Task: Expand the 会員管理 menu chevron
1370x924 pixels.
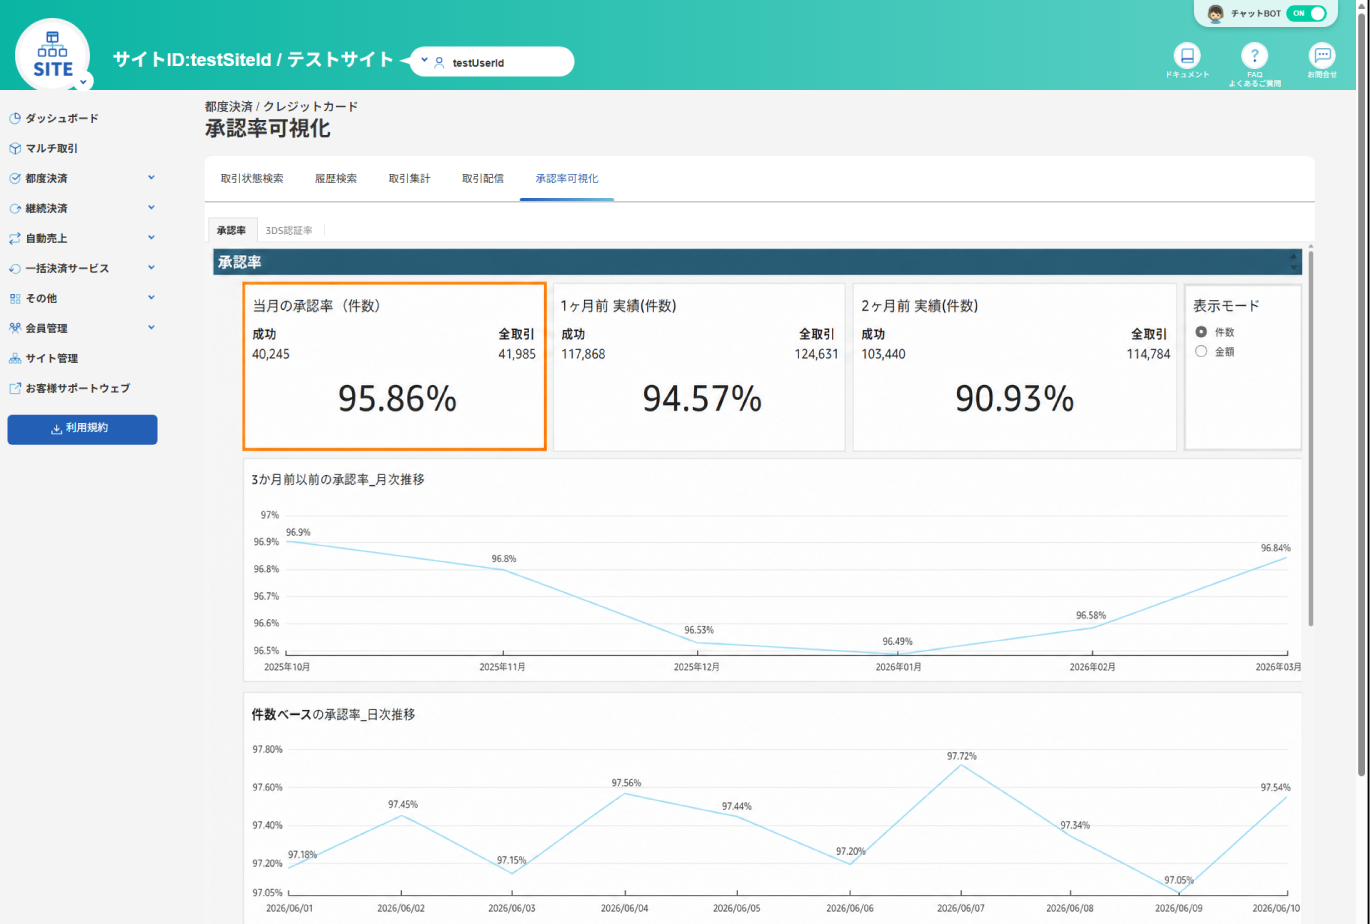Action: click(151, 328)
